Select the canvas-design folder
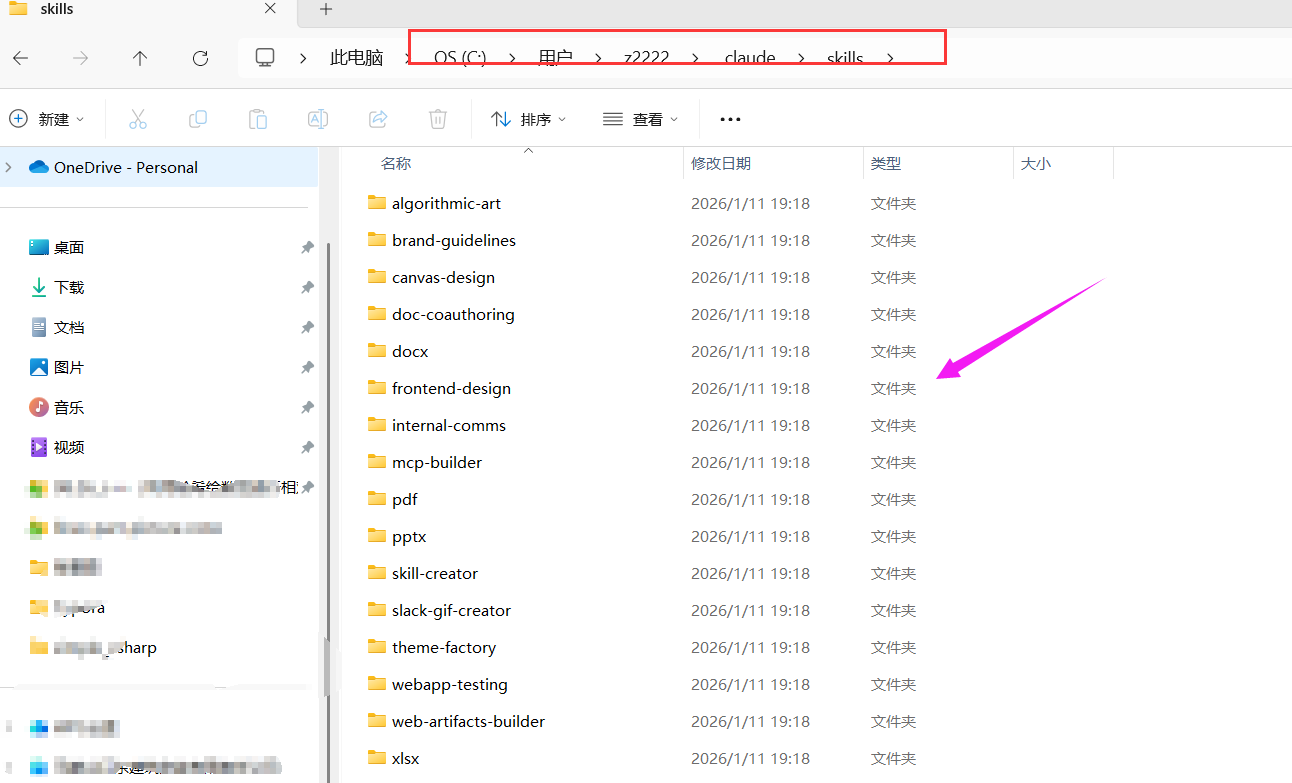Viewport: 1292px width, 783px height. point(443,277)
